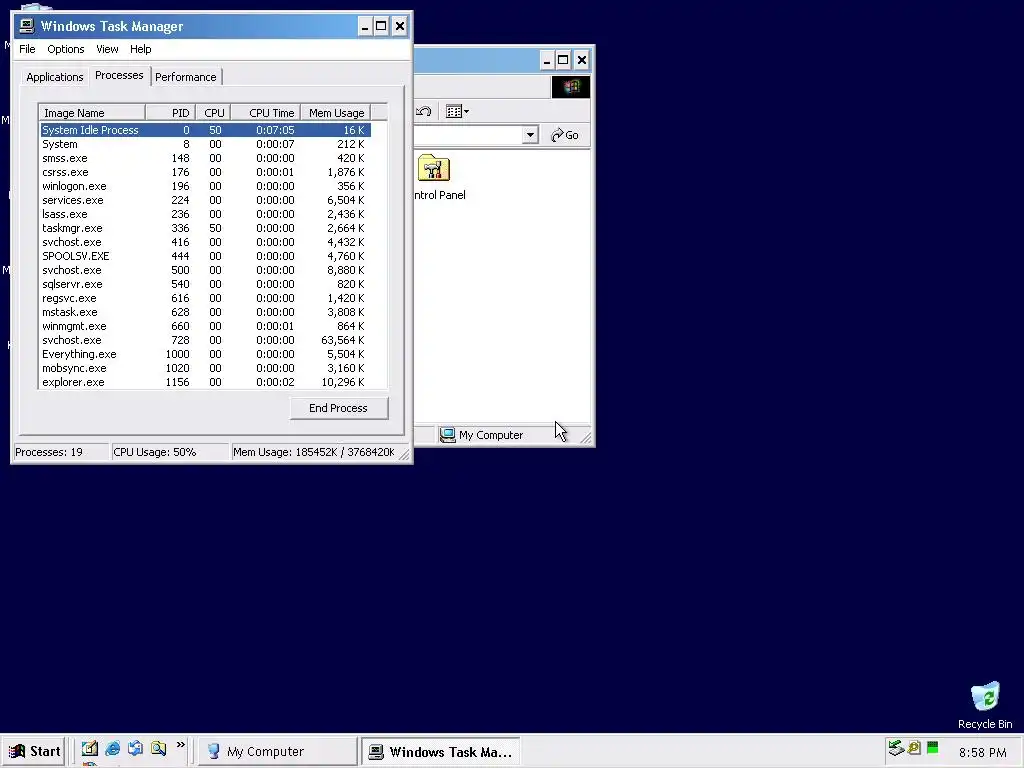The height and width of the screenshot is (768, 1024).
Task: Click the Undo icon in My Computer toolbar
Action: [423, 112]
